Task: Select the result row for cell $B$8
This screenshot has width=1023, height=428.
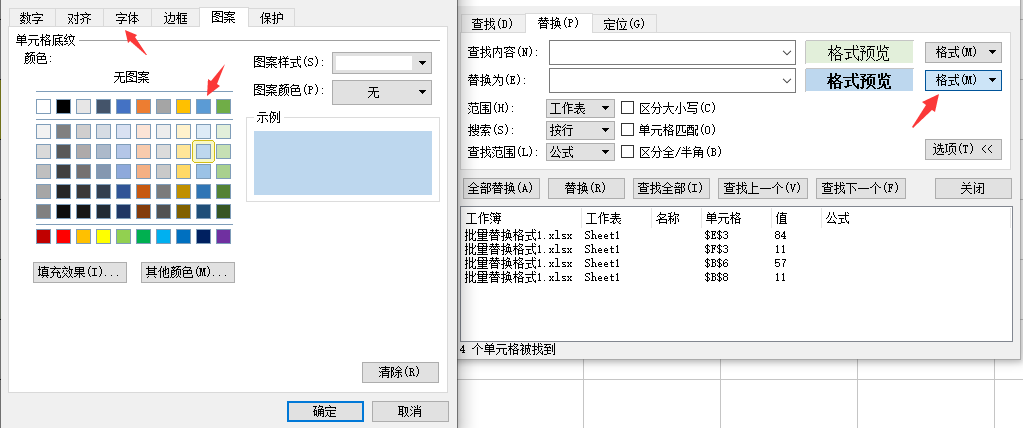Action: [x=736, y=278]
